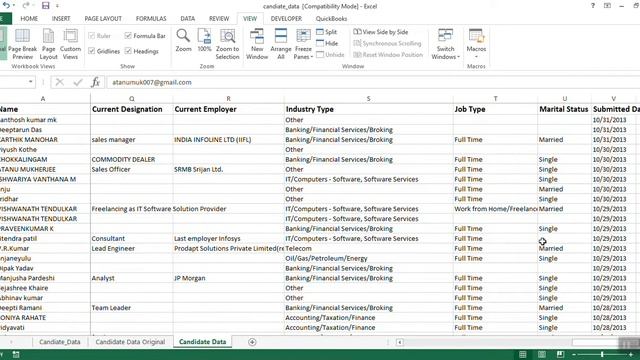
Task: Switch to Page Layout view in status bar
Action: click(542, 354)
